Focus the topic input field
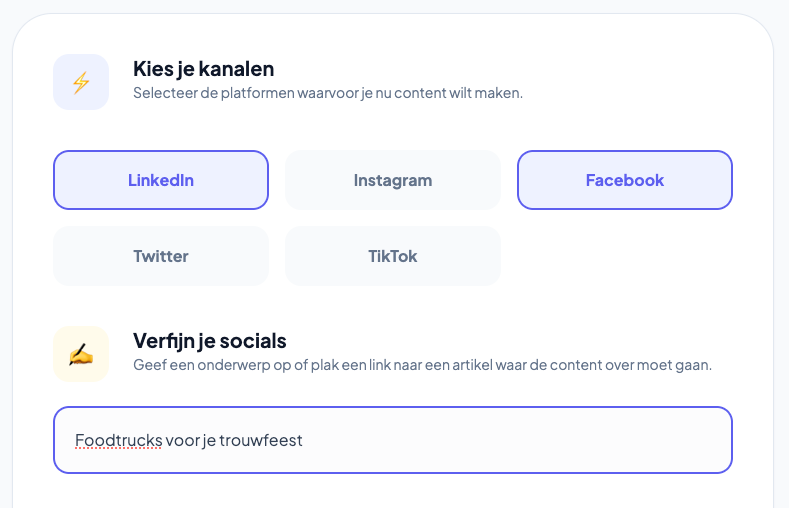Viewport: 789px width, 508px height. click(x=500, y=440)
